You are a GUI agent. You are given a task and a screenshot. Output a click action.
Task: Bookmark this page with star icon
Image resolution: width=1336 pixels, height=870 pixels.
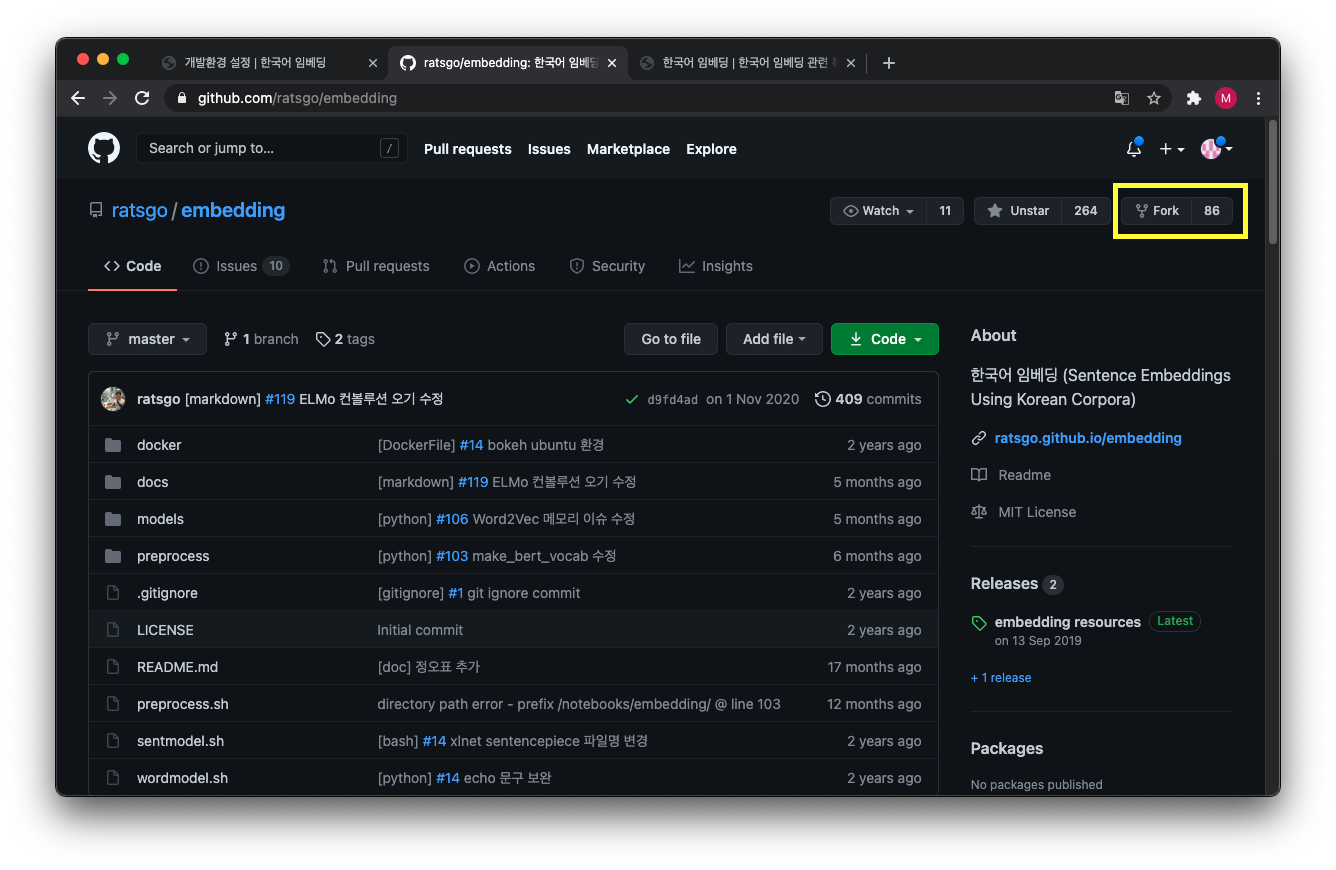1154,98
